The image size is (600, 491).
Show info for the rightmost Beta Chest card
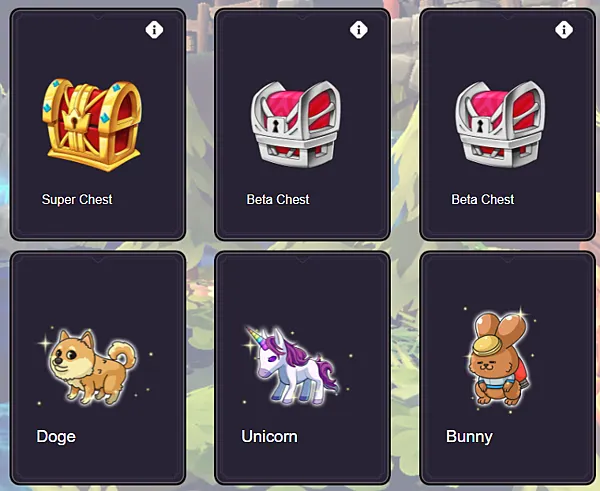[564, 29]
